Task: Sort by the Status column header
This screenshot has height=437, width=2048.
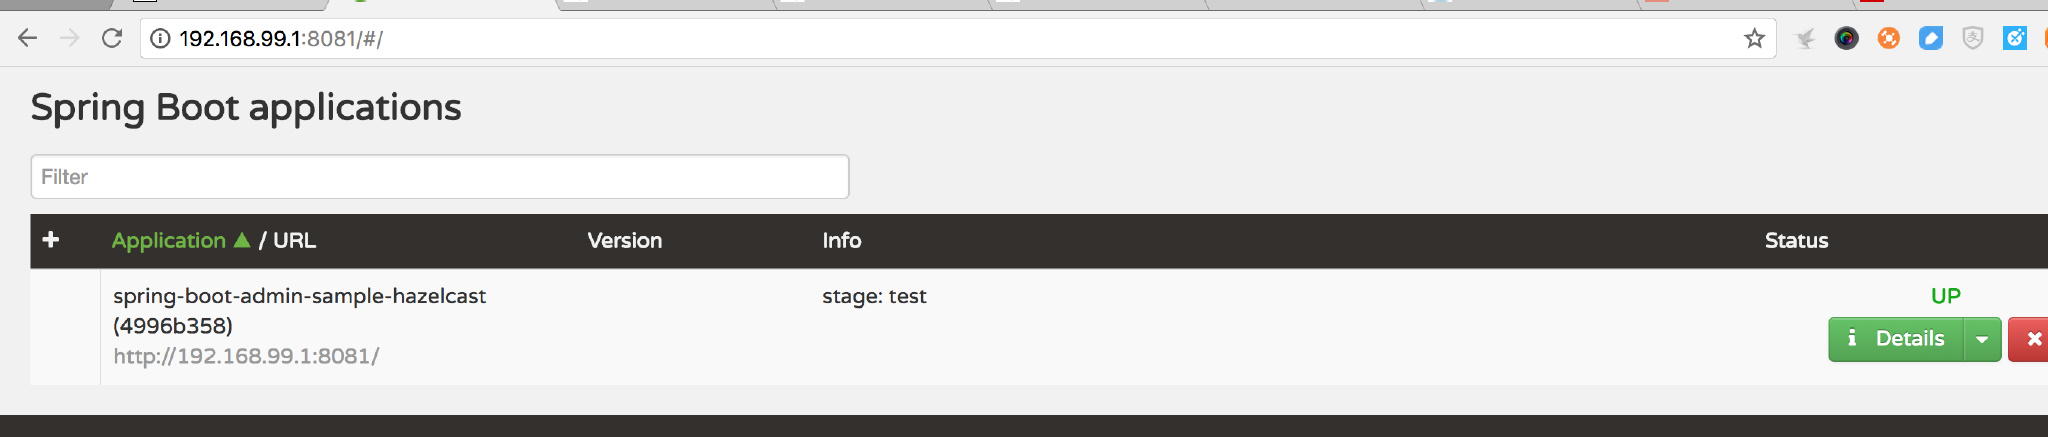Action: (1796, 241)
